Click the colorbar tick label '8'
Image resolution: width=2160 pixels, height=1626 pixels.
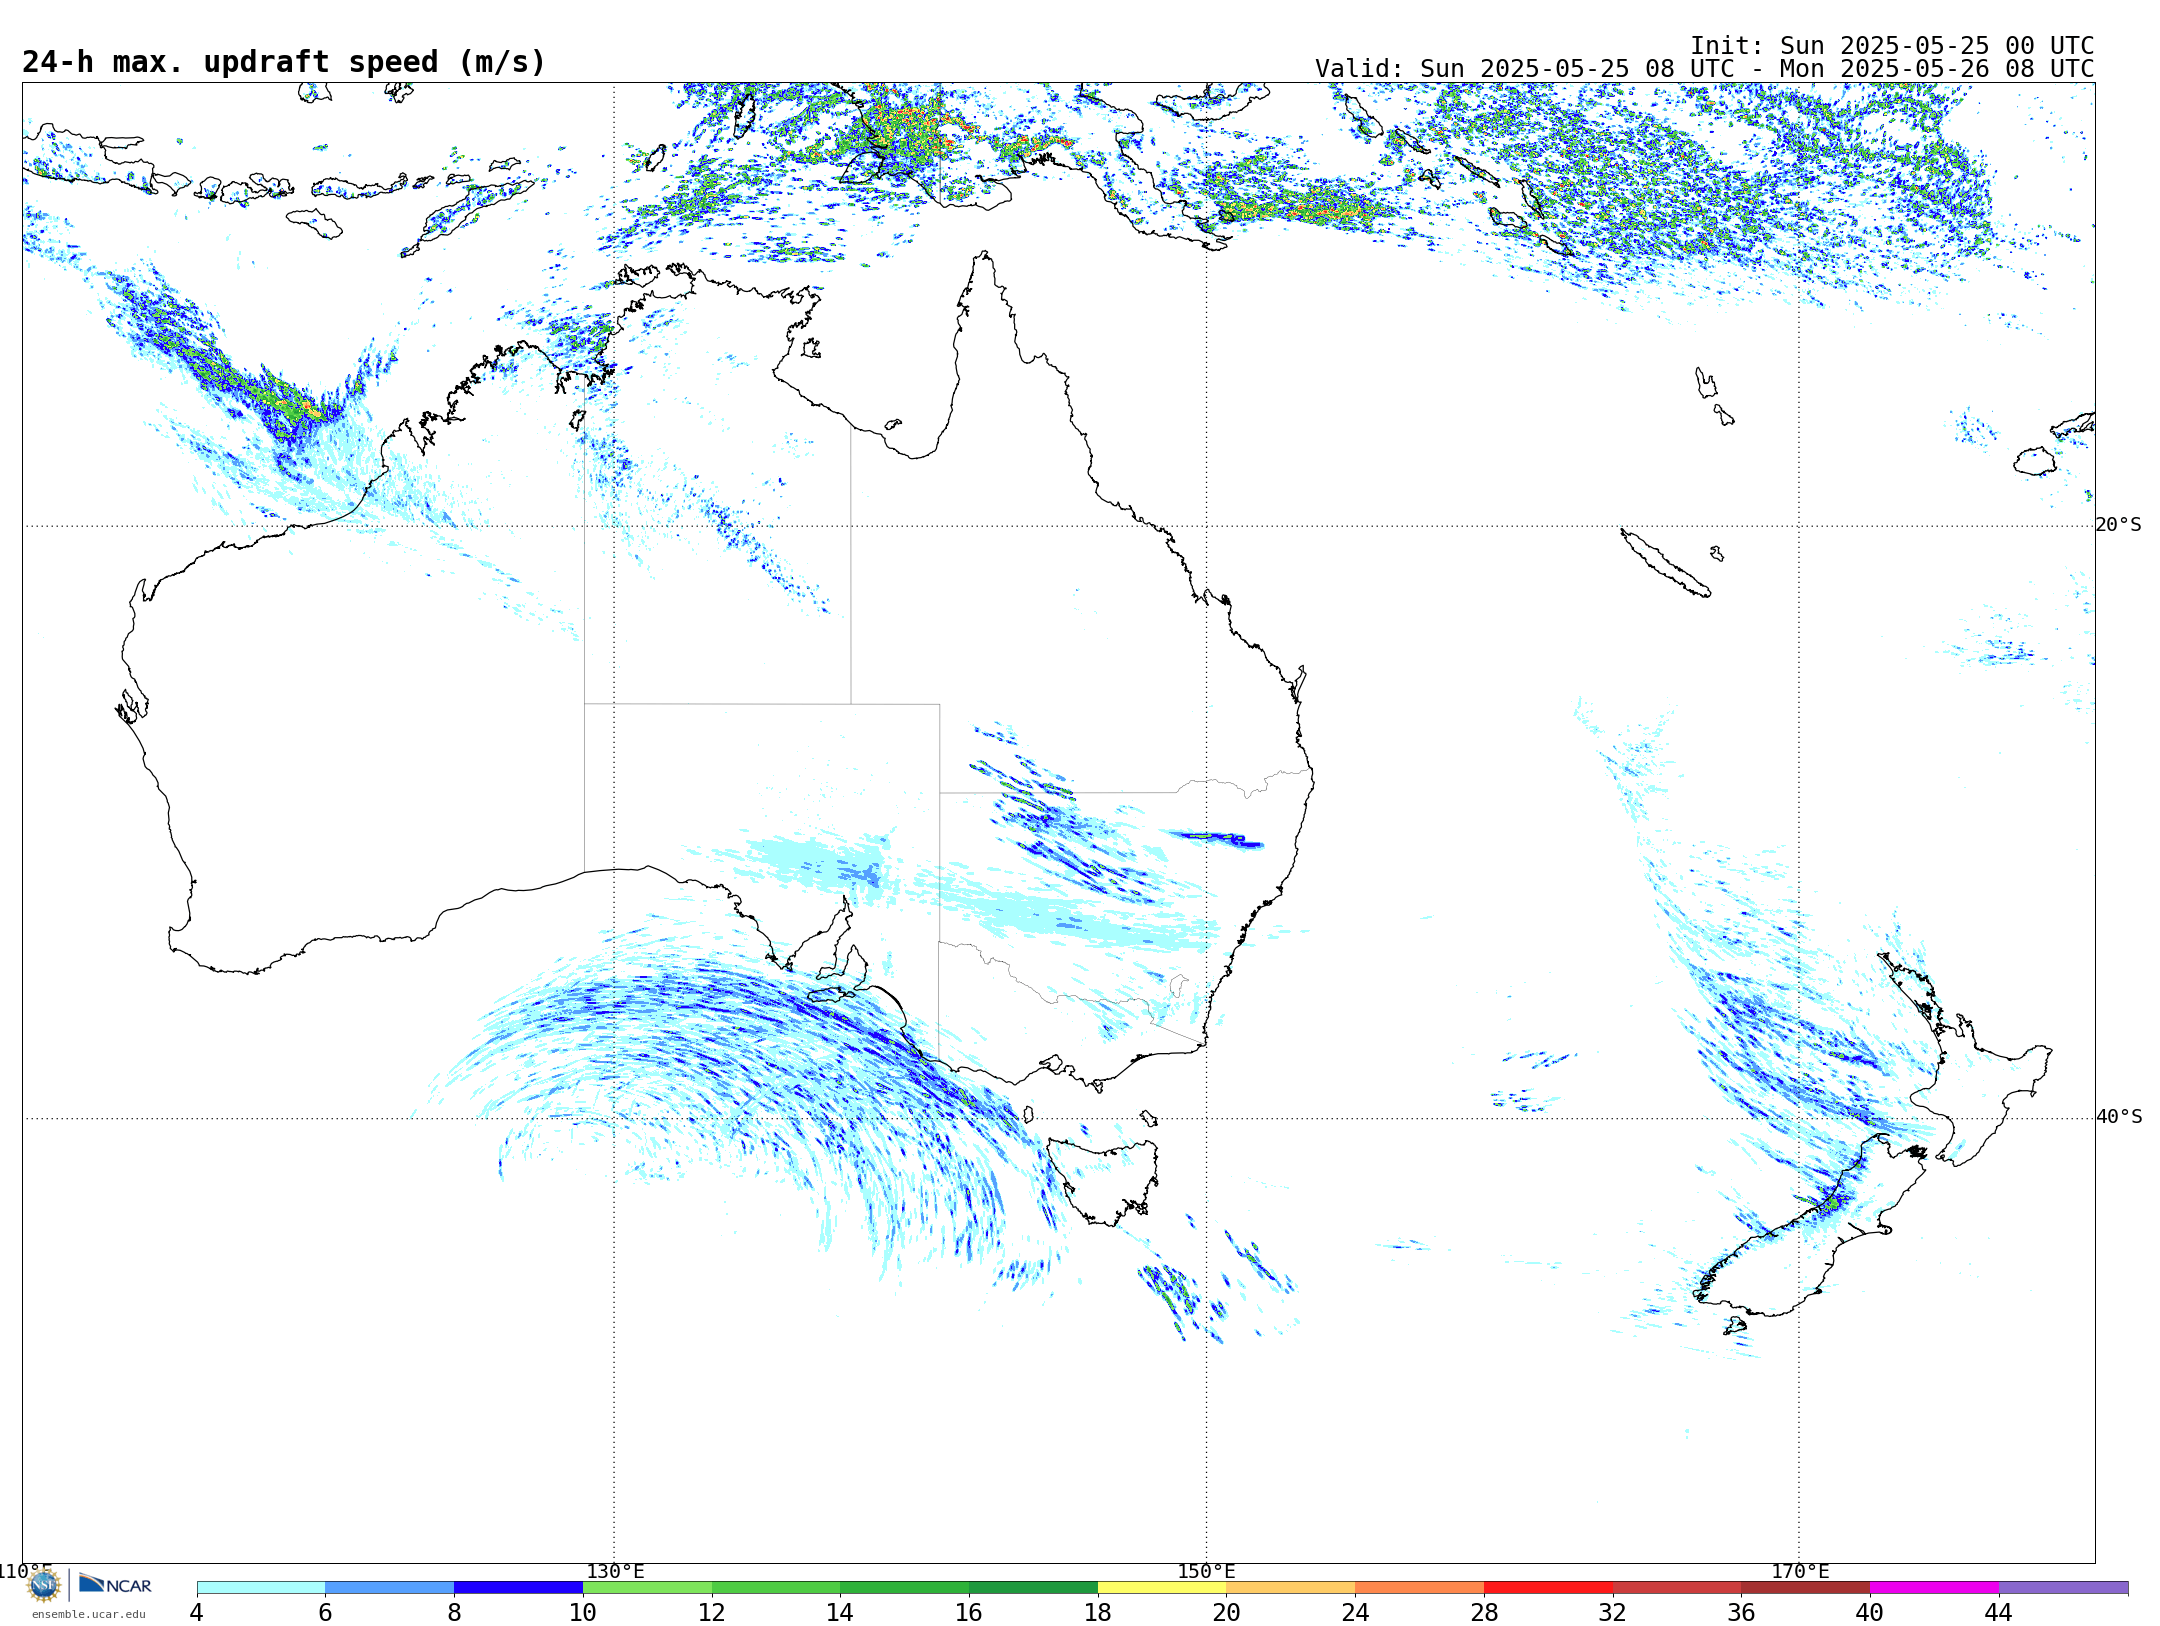pyautogui.click(x=454, y=1613)
